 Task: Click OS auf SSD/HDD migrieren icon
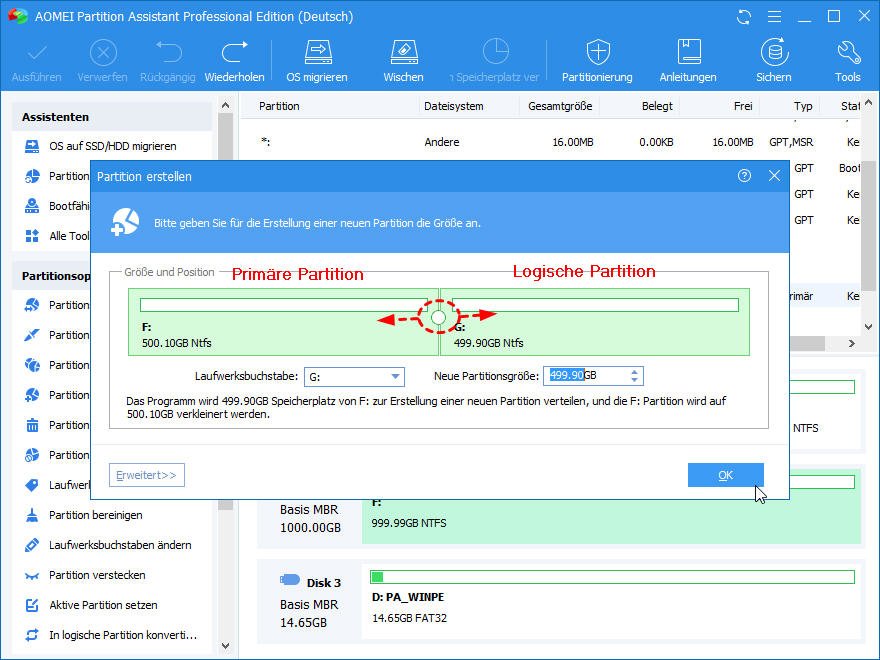(33, 146)
